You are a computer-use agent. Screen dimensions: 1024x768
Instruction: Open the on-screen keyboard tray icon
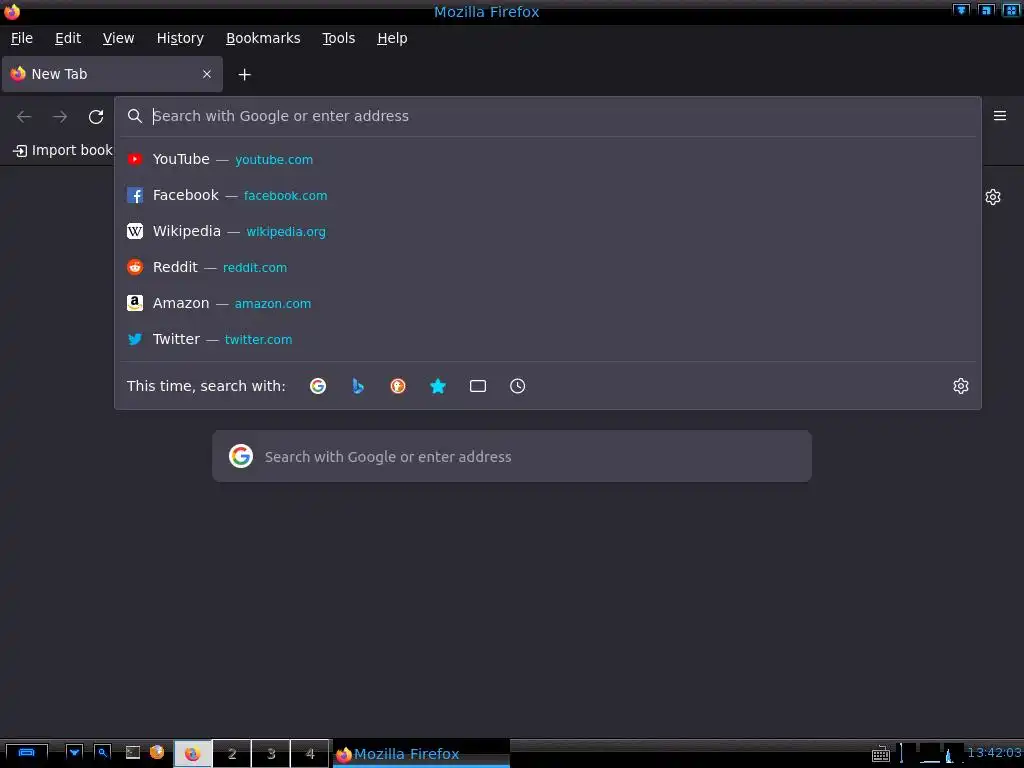(x=880, y=754)
